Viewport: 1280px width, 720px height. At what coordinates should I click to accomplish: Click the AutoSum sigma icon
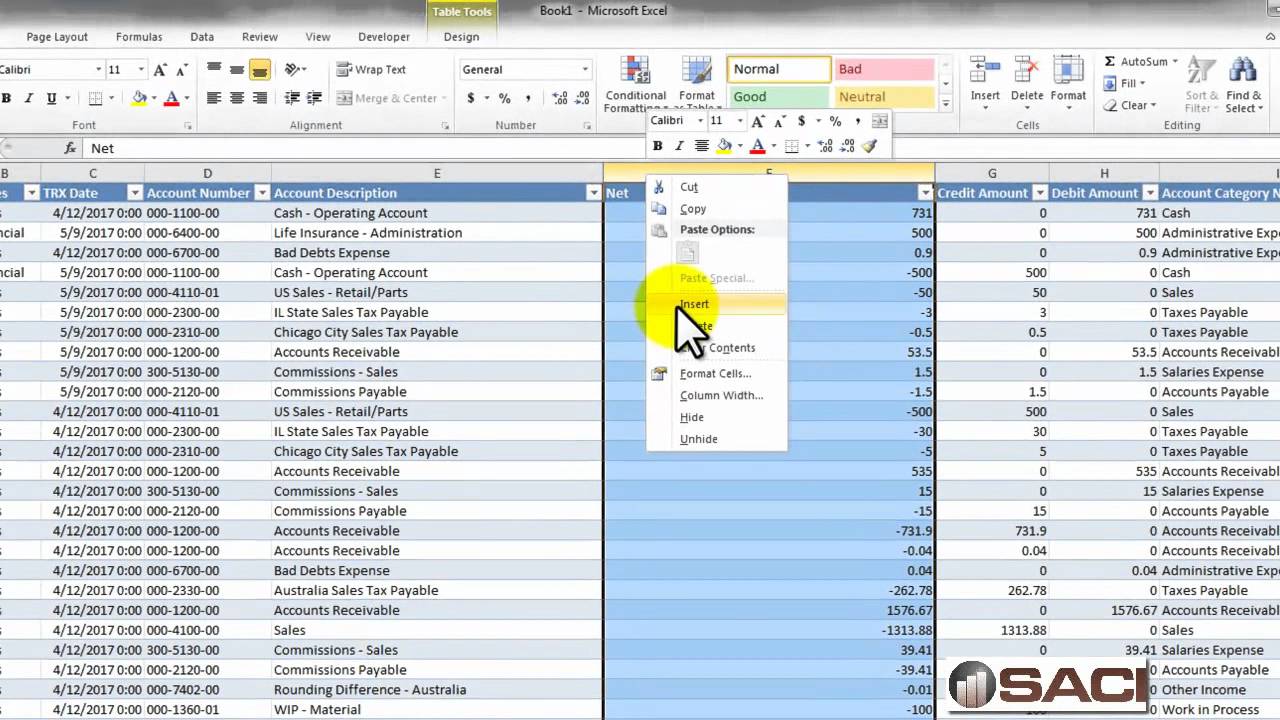(x=1110, y=62)
